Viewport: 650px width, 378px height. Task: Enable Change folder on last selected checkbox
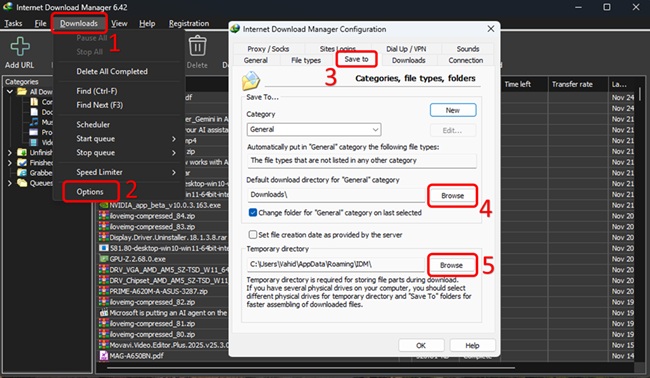252,213
